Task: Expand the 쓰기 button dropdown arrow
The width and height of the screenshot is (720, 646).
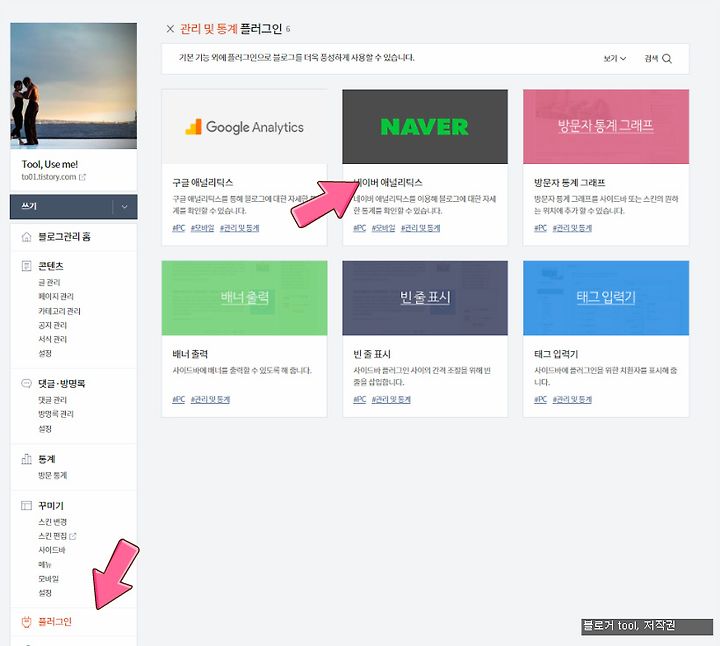Action: pos(124,207)
